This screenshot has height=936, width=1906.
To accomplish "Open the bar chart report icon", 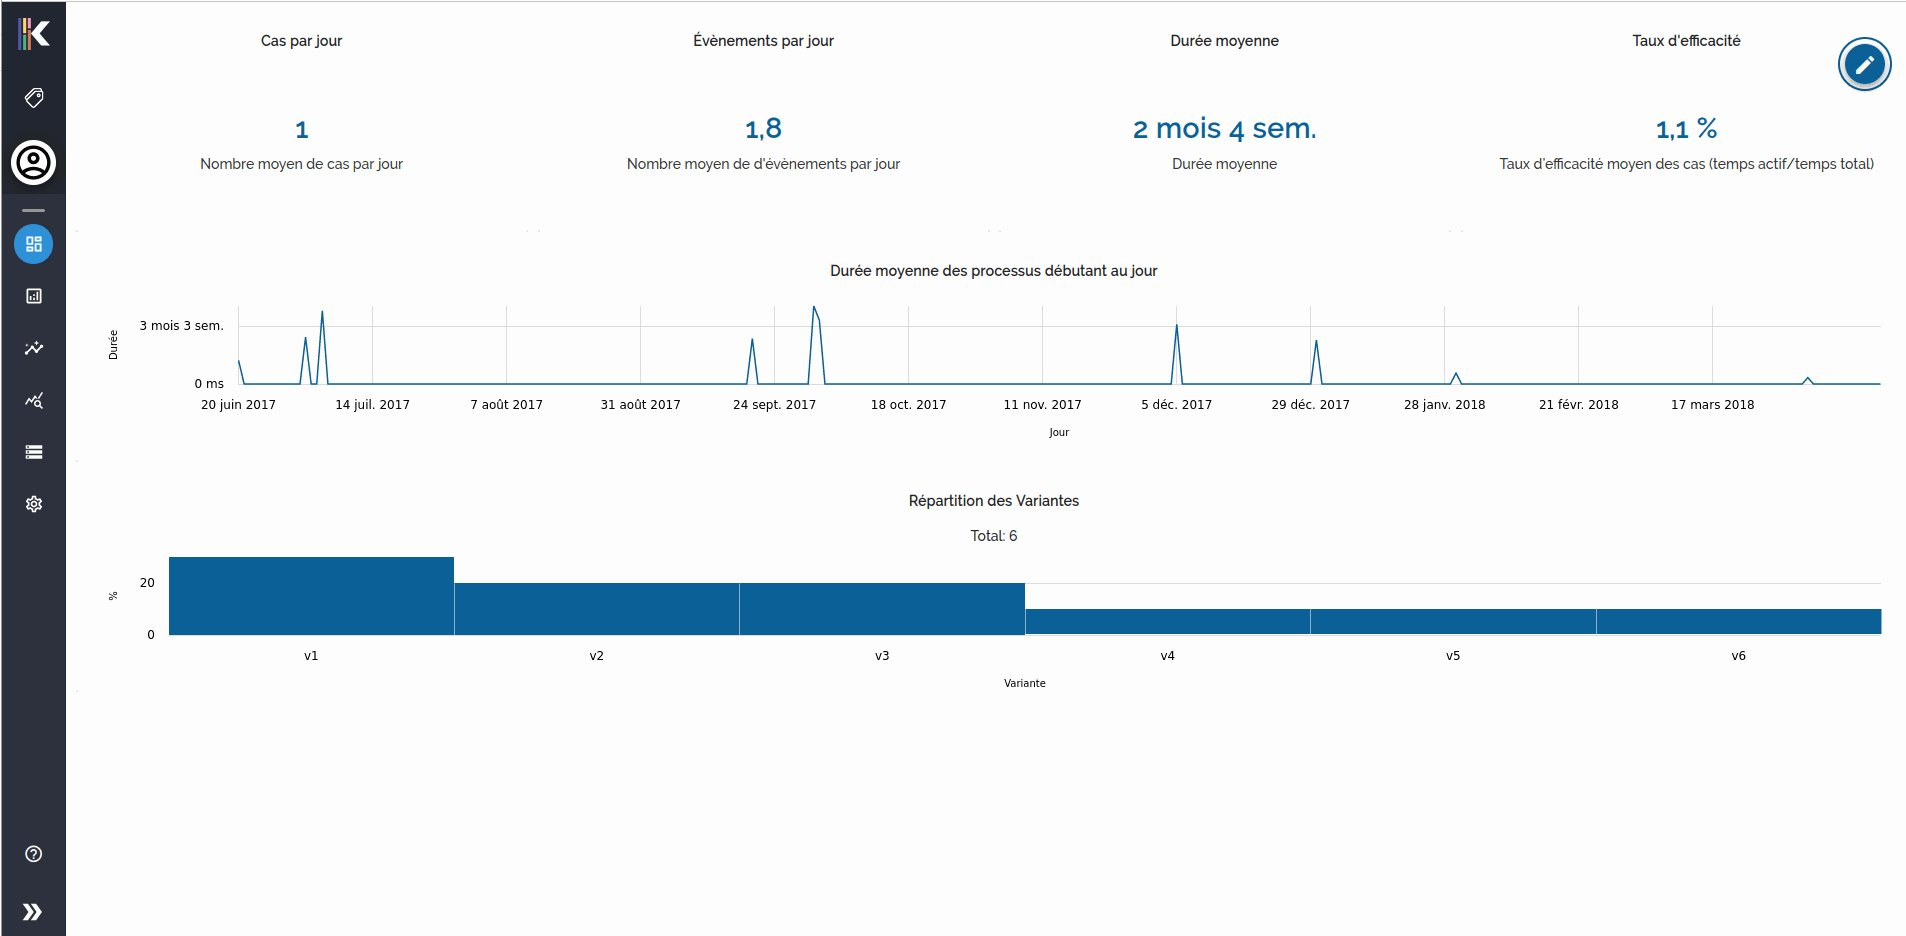I will [33, 296].
